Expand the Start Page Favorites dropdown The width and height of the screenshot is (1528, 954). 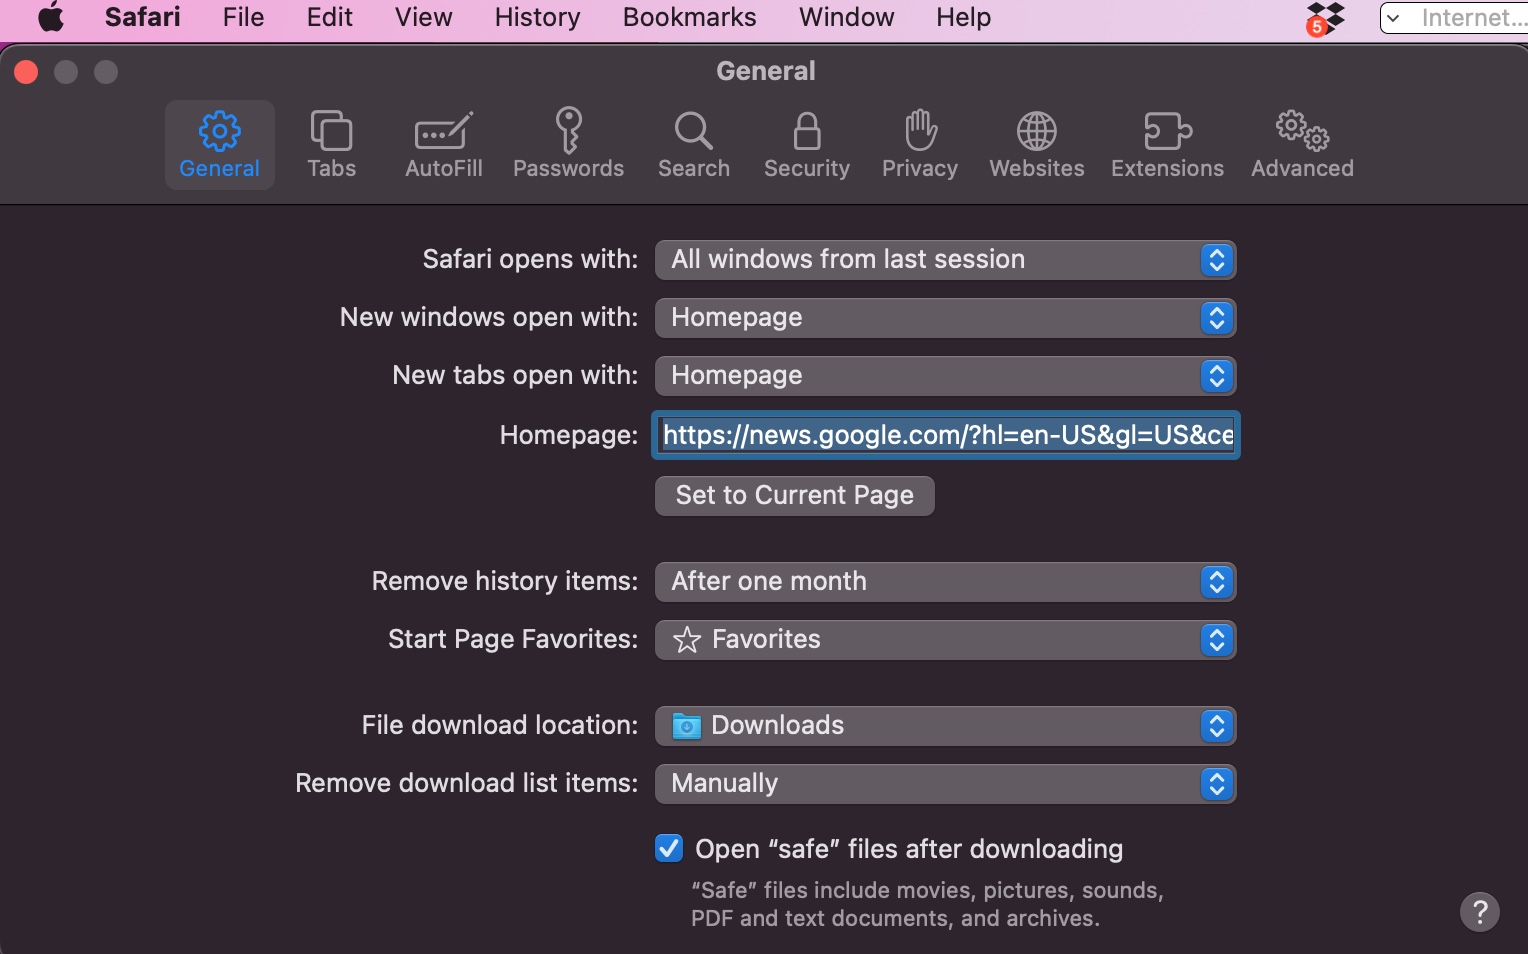tap(945, 640)
